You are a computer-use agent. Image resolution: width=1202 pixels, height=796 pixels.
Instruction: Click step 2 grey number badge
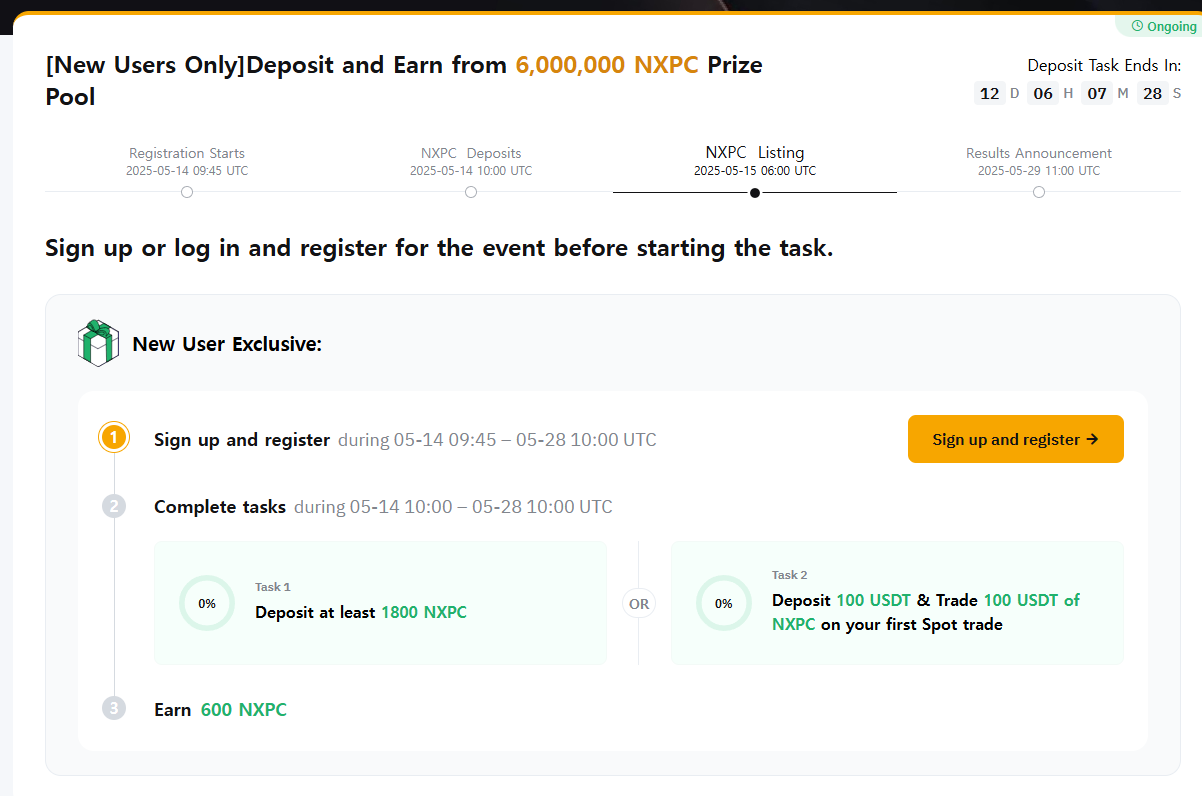click(114, 506)
